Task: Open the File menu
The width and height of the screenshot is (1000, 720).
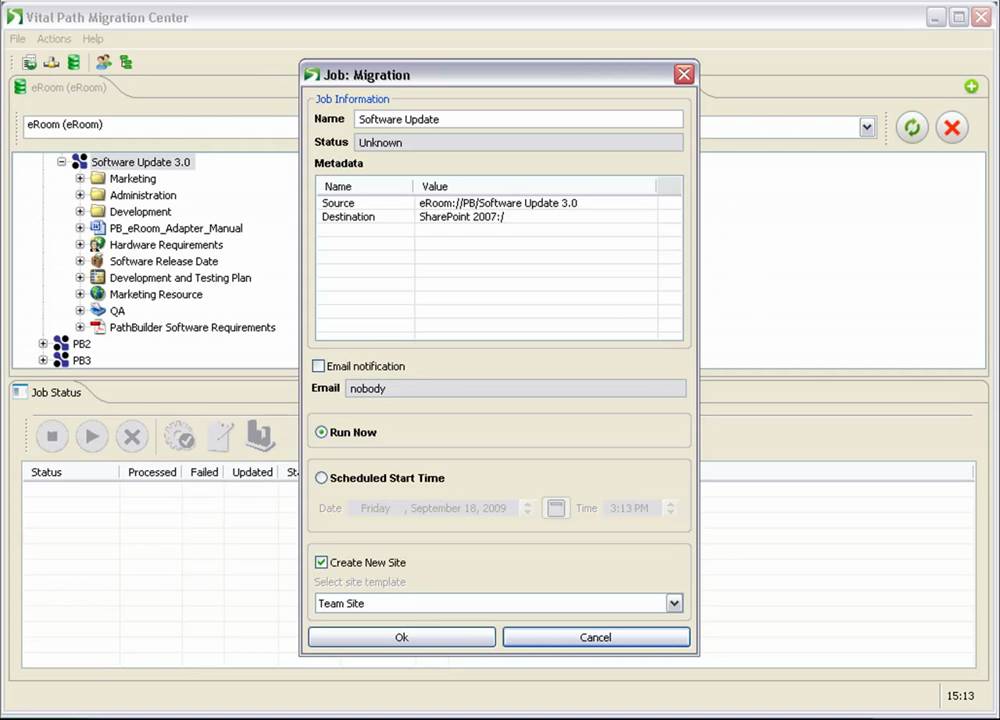Action: coord(17,39)
